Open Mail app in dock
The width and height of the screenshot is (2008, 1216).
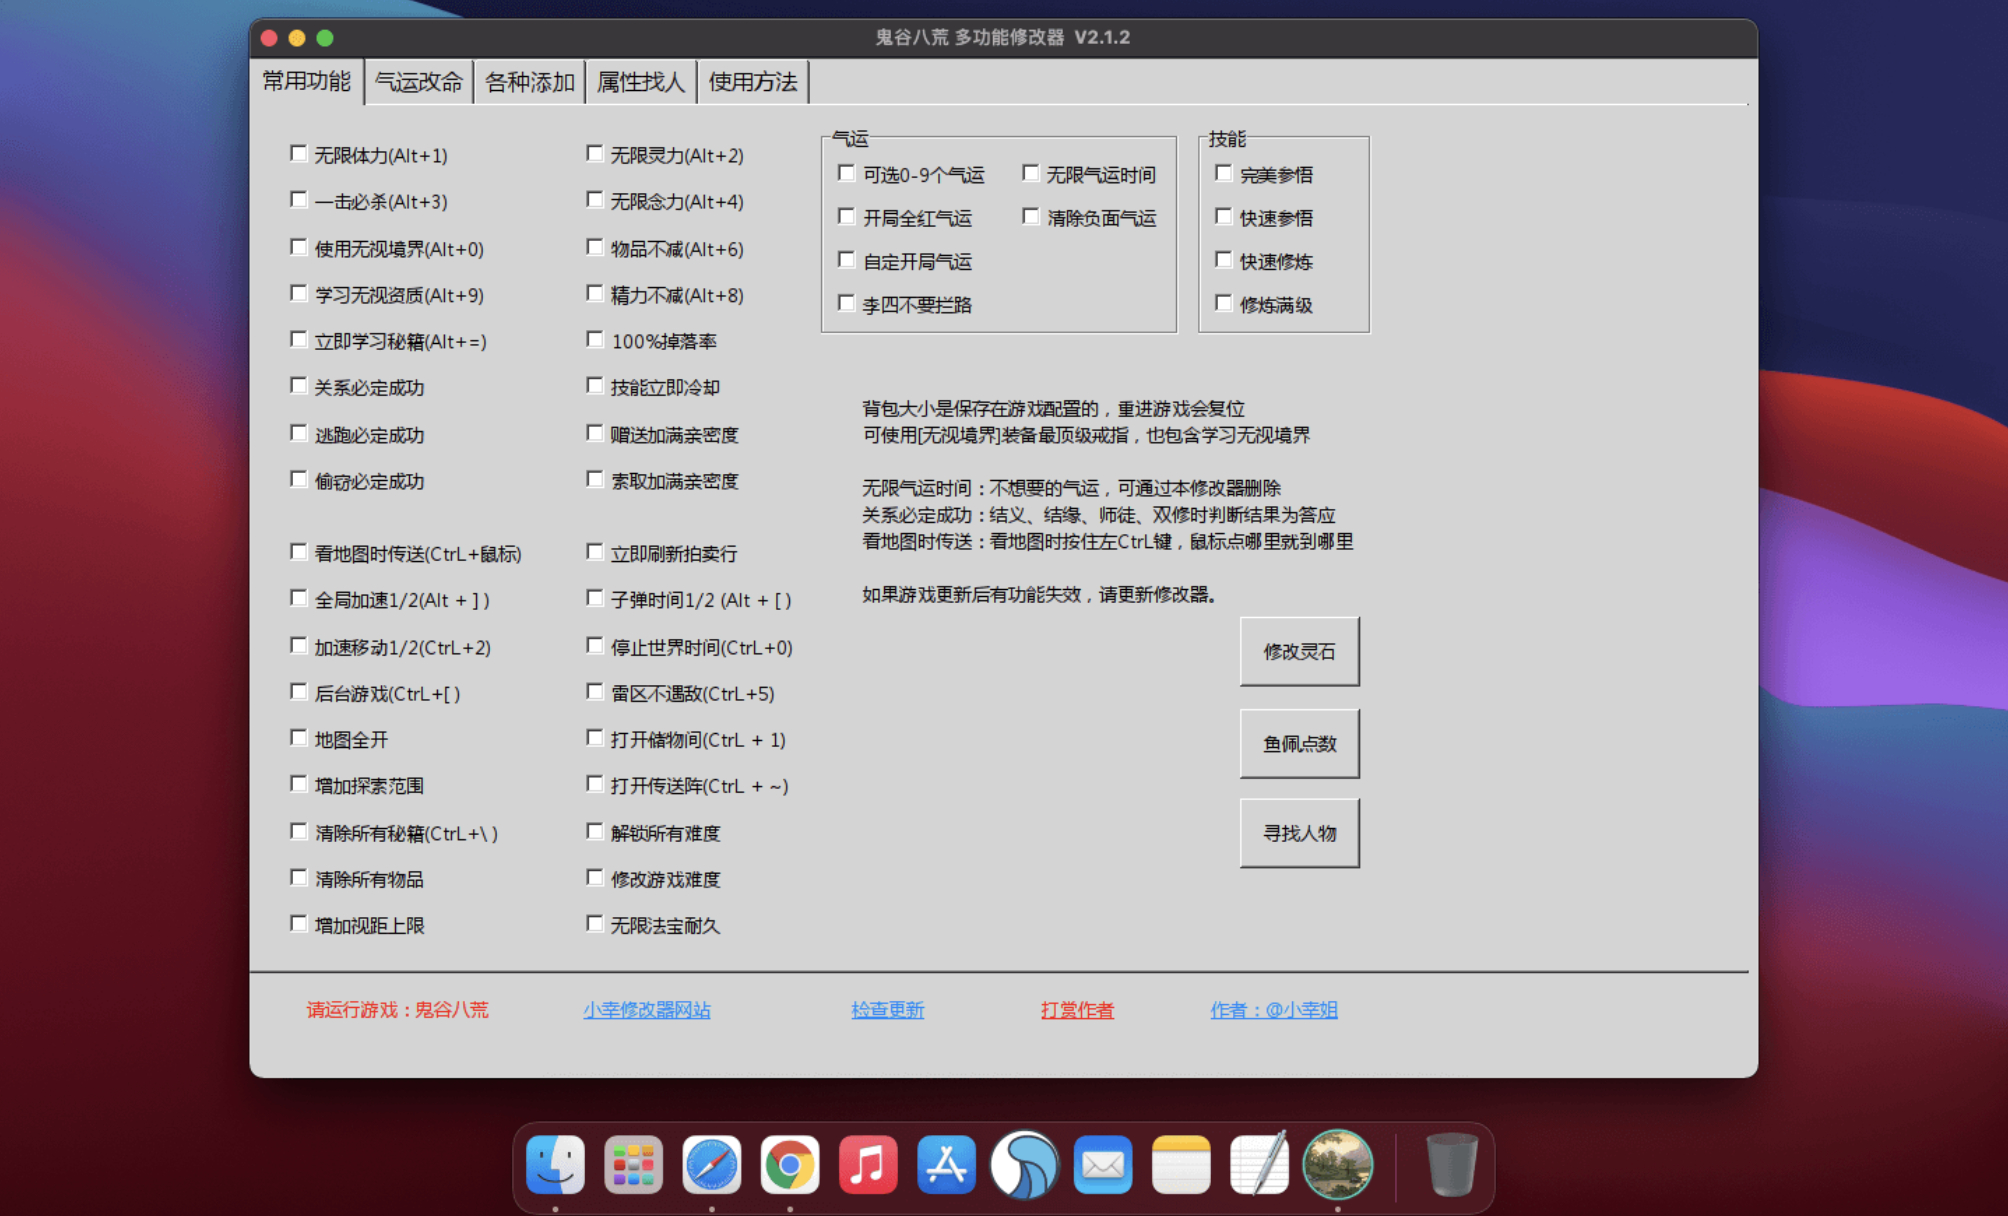tap(1102, 1165)
